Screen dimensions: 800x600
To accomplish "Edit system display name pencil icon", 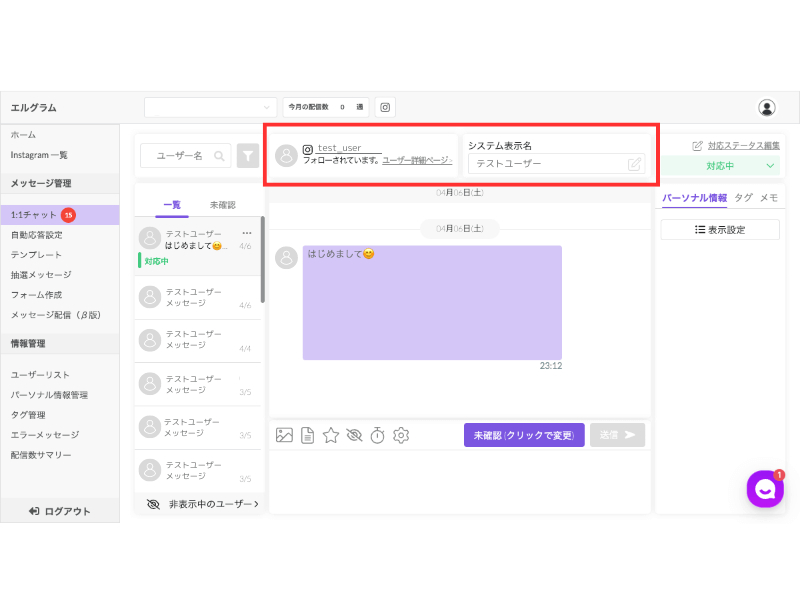I will pyautogui.click(x=634, y=164).
